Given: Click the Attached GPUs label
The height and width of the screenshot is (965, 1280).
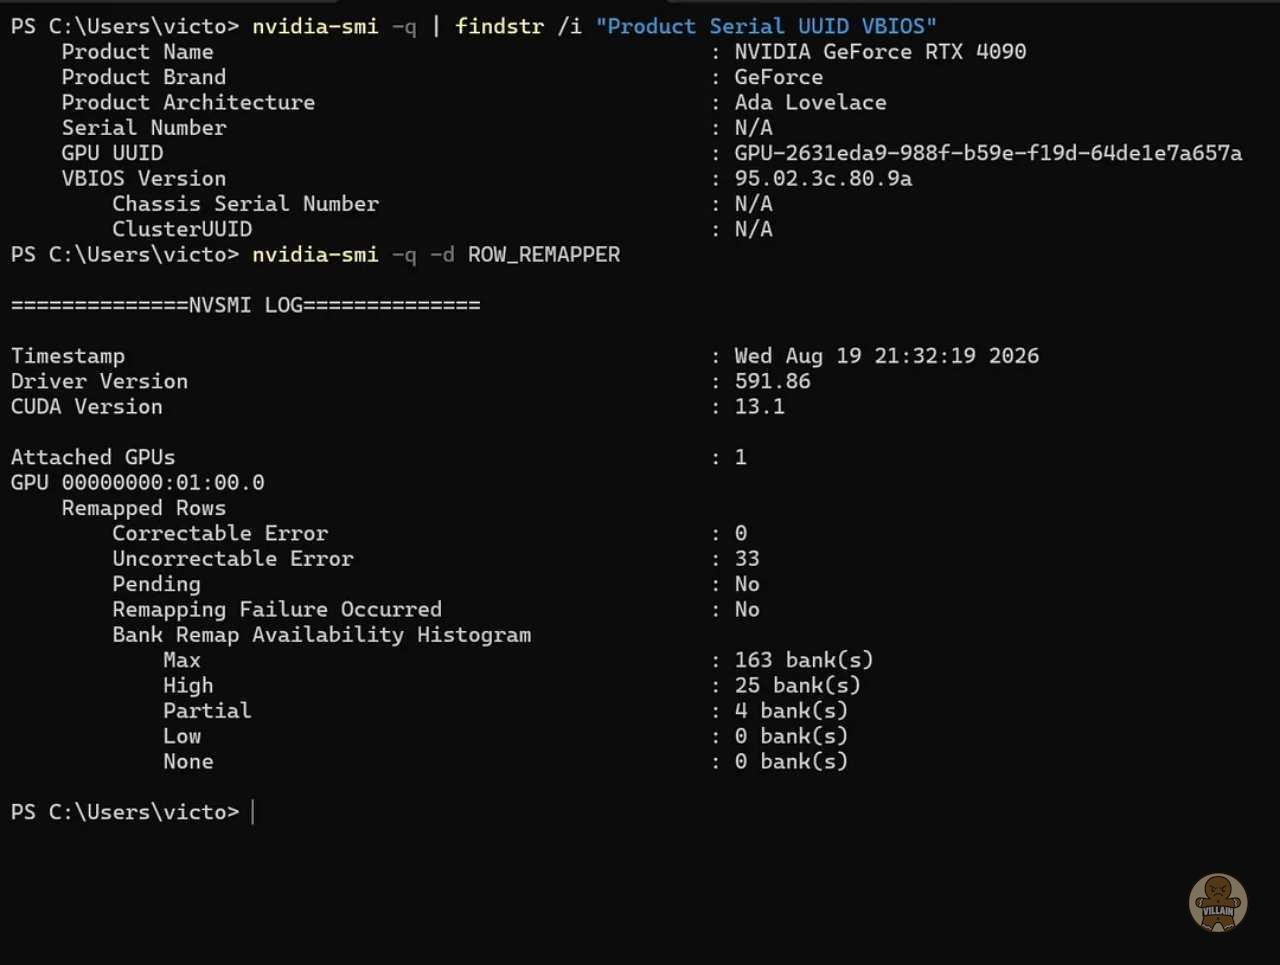Looking at the screenshot, I should click(93, 457).
